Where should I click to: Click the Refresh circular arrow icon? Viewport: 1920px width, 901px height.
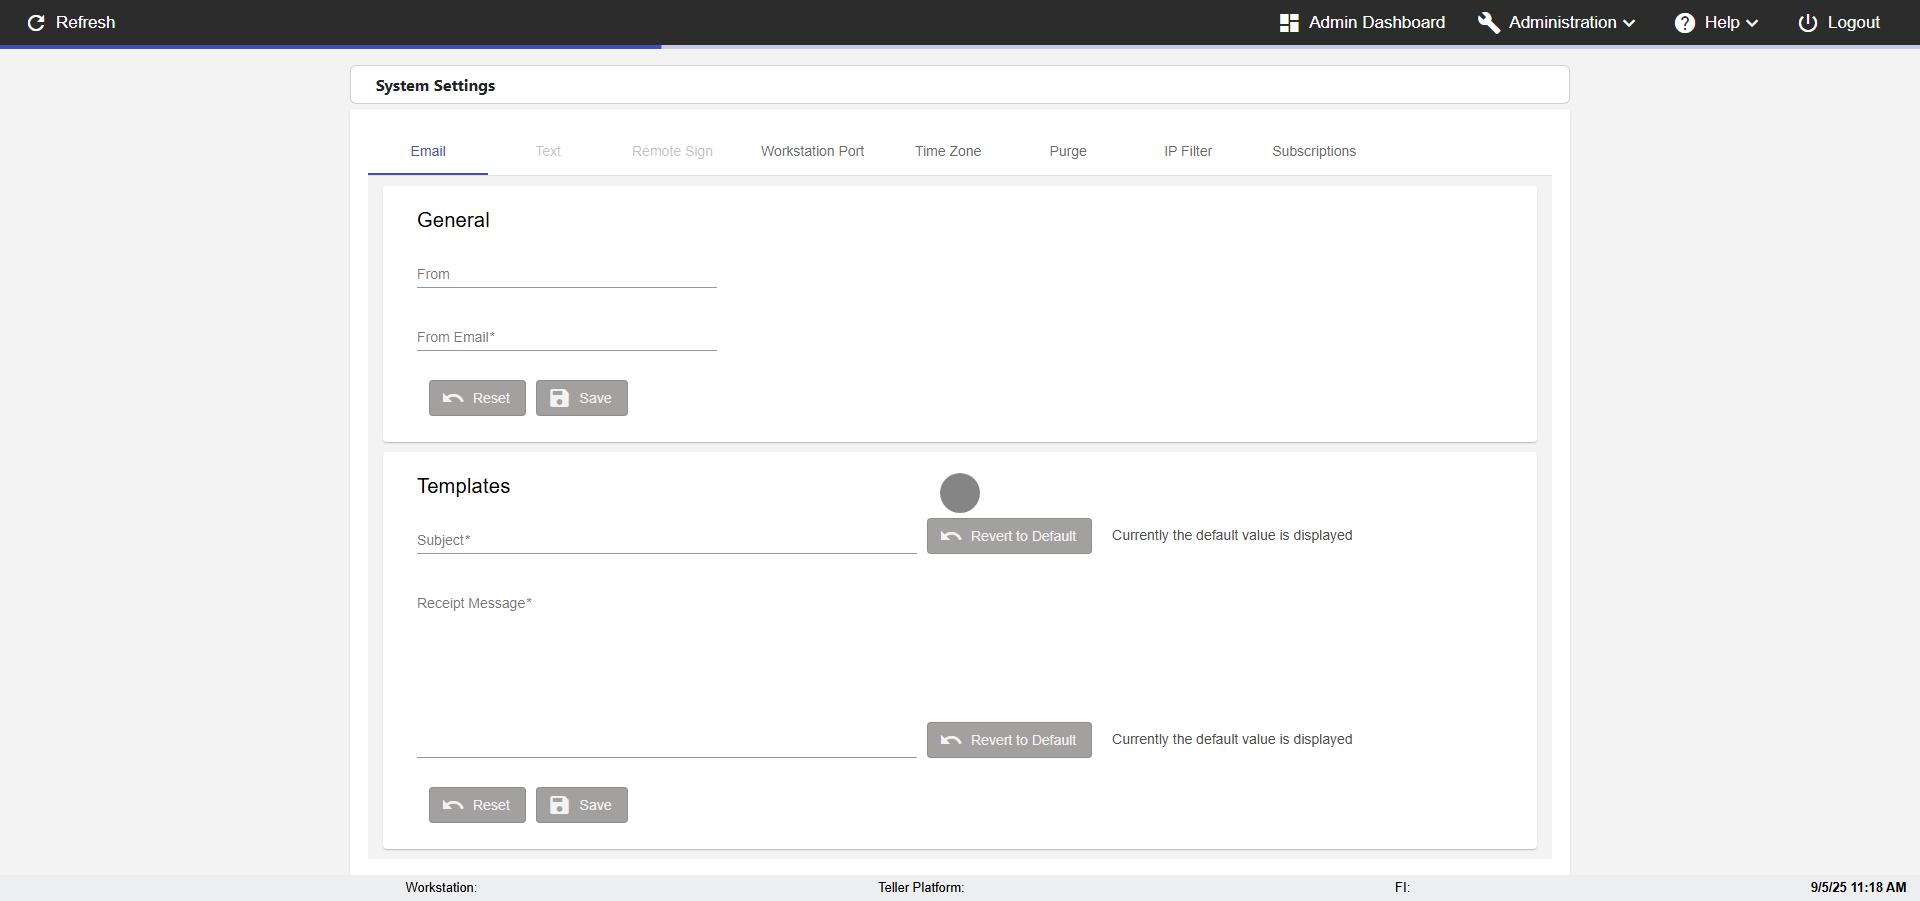pos(36,23)
